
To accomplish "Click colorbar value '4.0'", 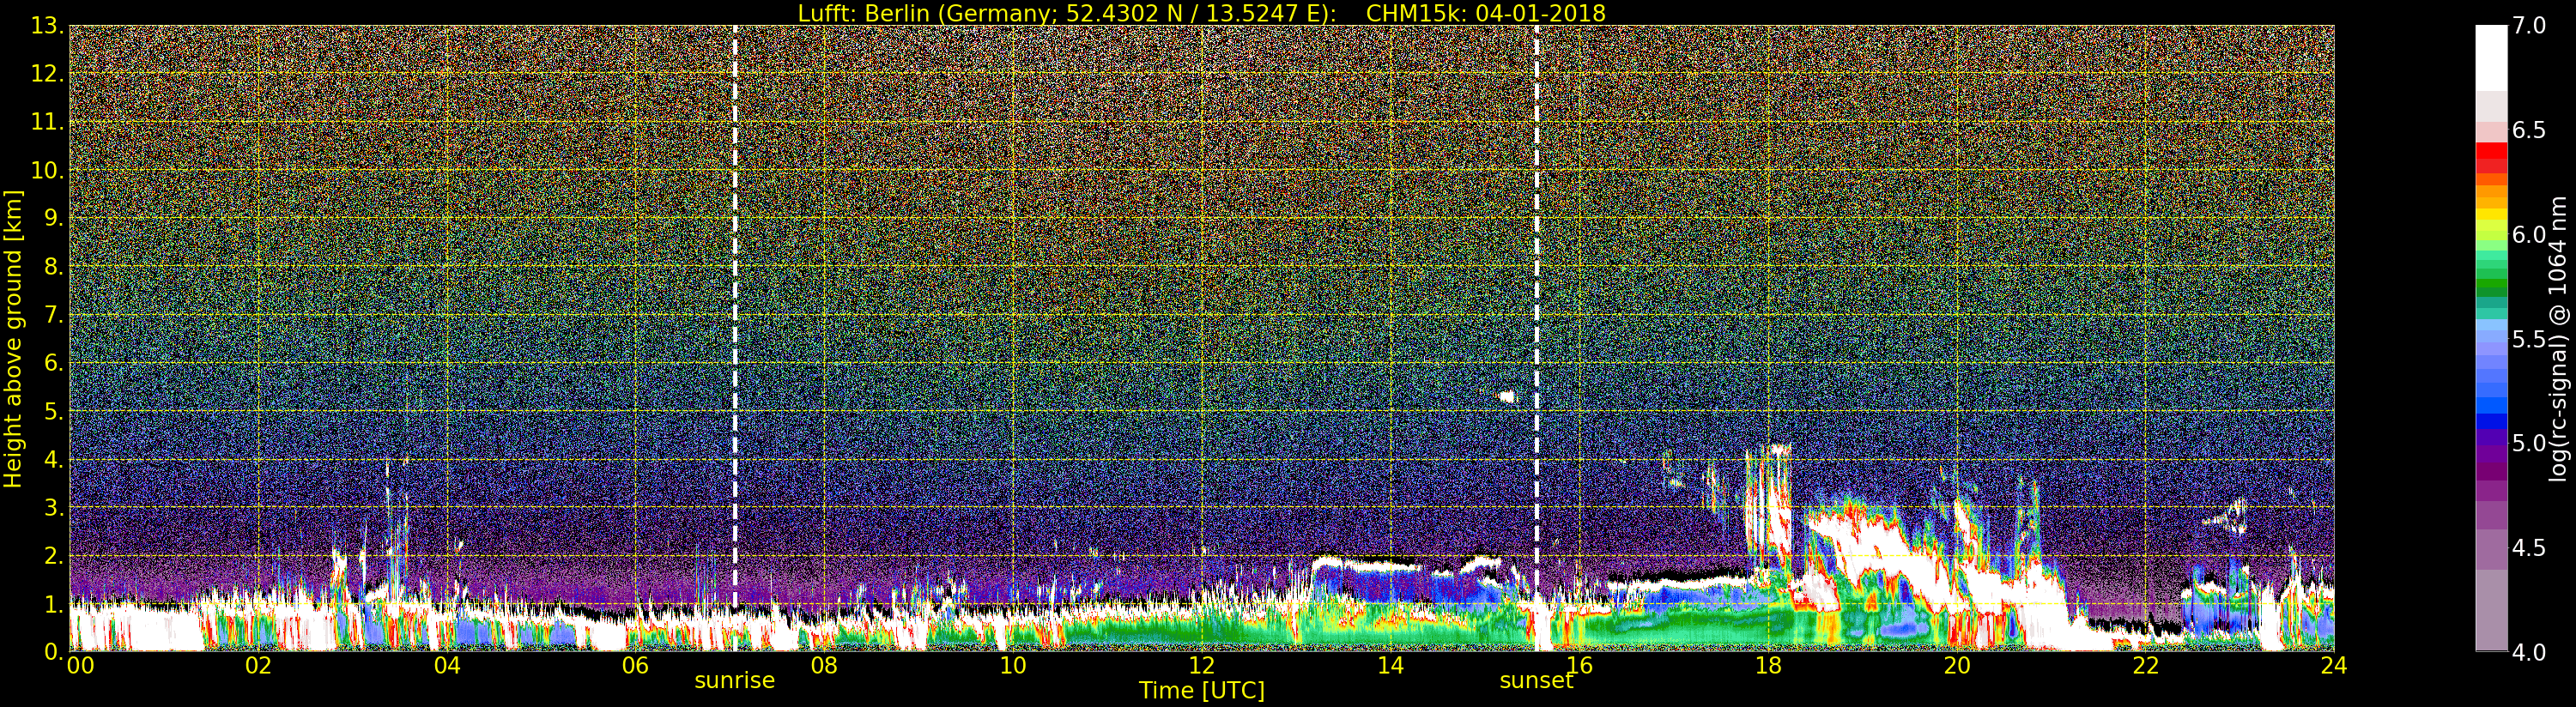I will (x=2529, y=652).
